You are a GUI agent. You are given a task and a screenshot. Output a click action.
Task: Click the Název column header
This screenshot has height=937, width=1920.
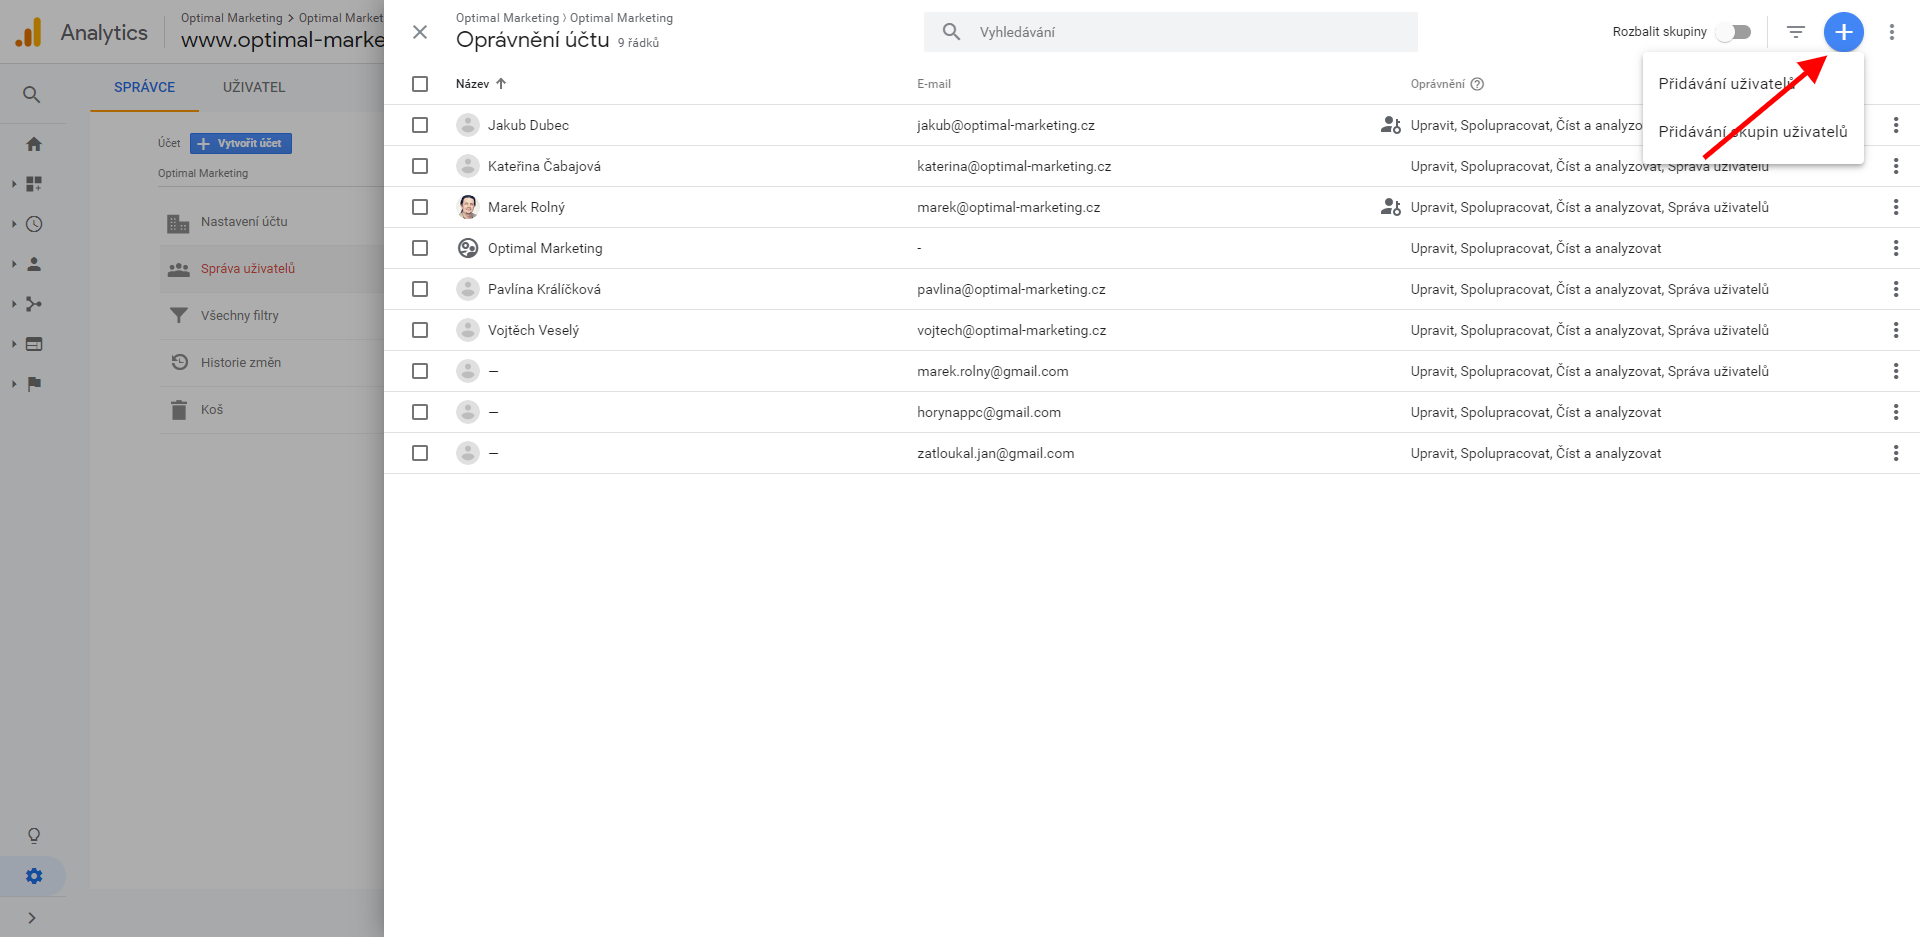472,84
